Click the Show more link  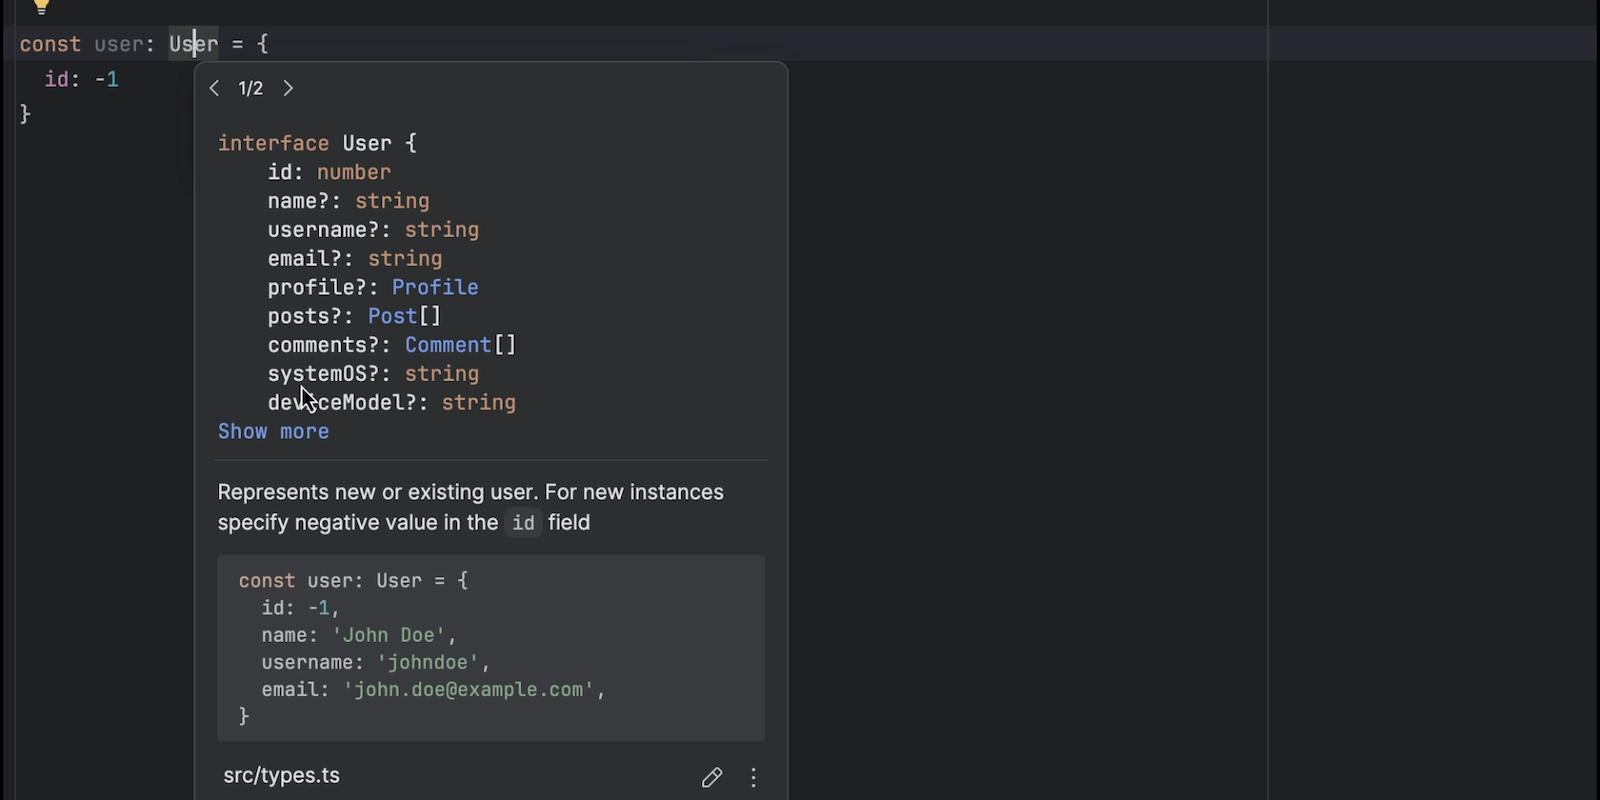[x=274, y=431]
